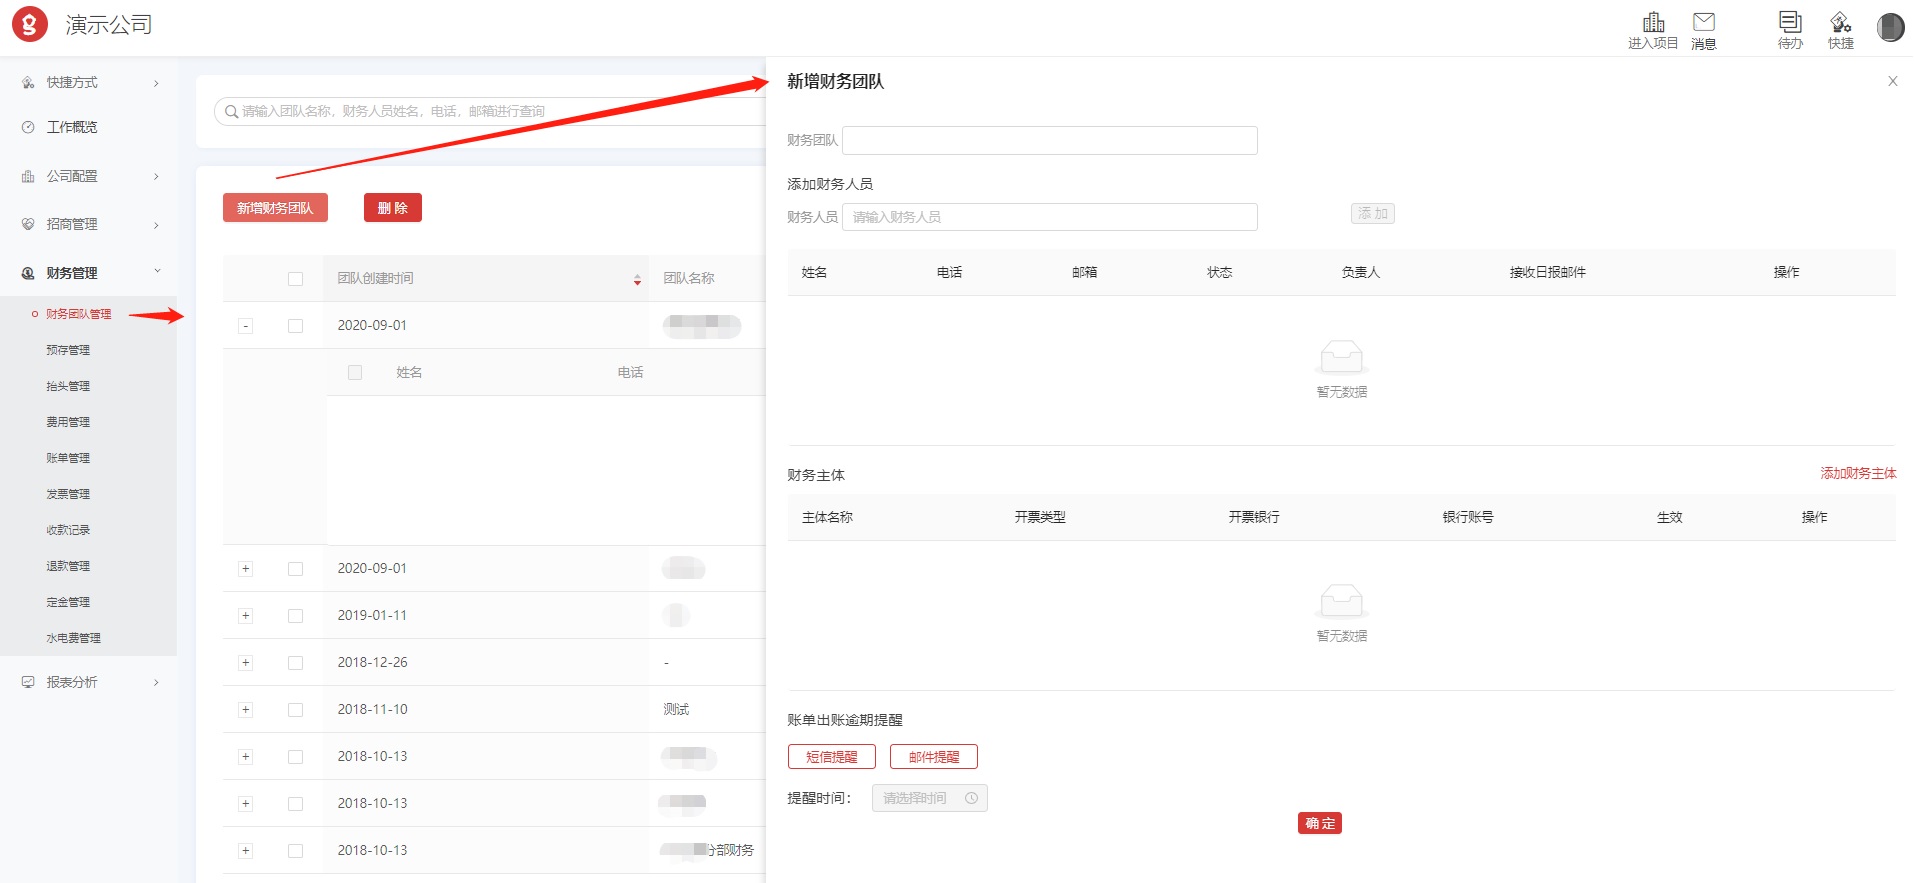Open the user avatar in top bar
Image resolution: width=1914 pixels, height=883 pixels.
click(x=1889, y=28)
